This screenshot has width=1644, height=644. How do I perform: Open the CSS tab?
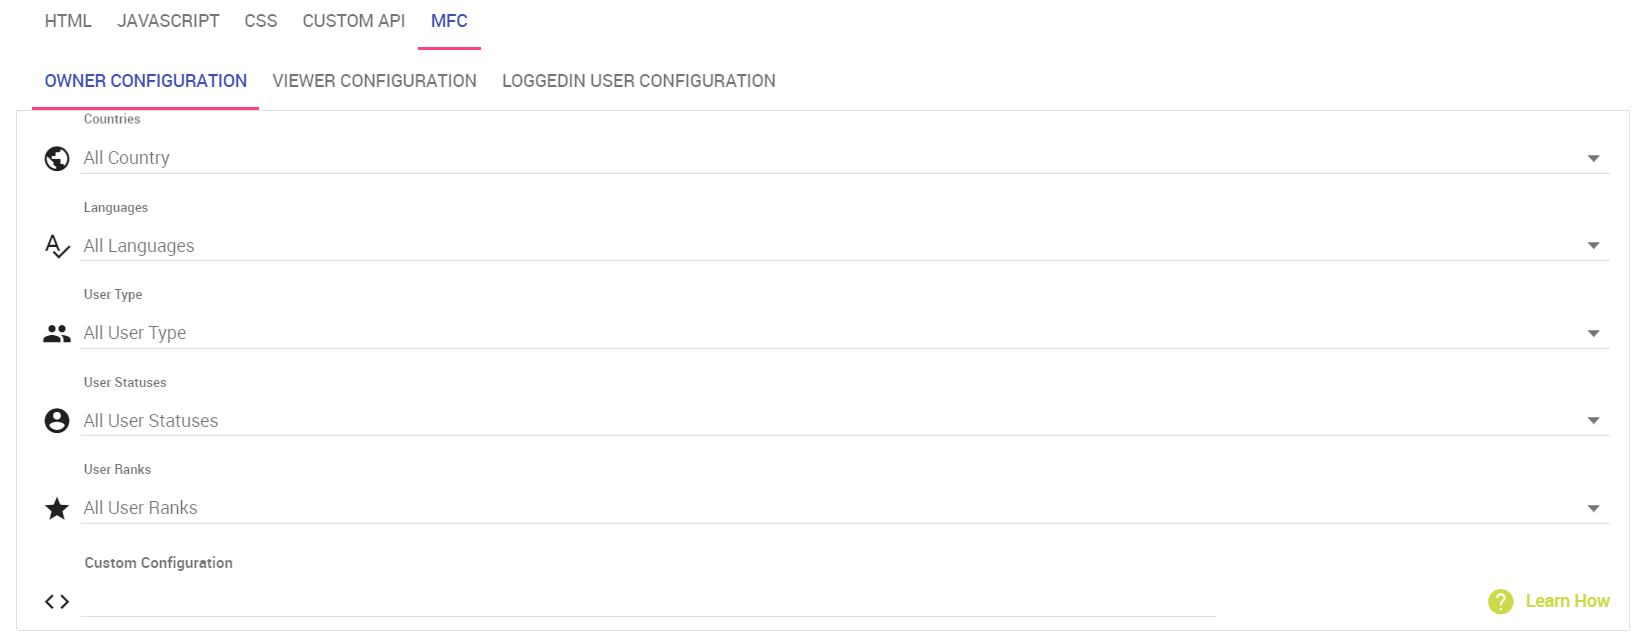pyautogui.click(x=261, y=21)
